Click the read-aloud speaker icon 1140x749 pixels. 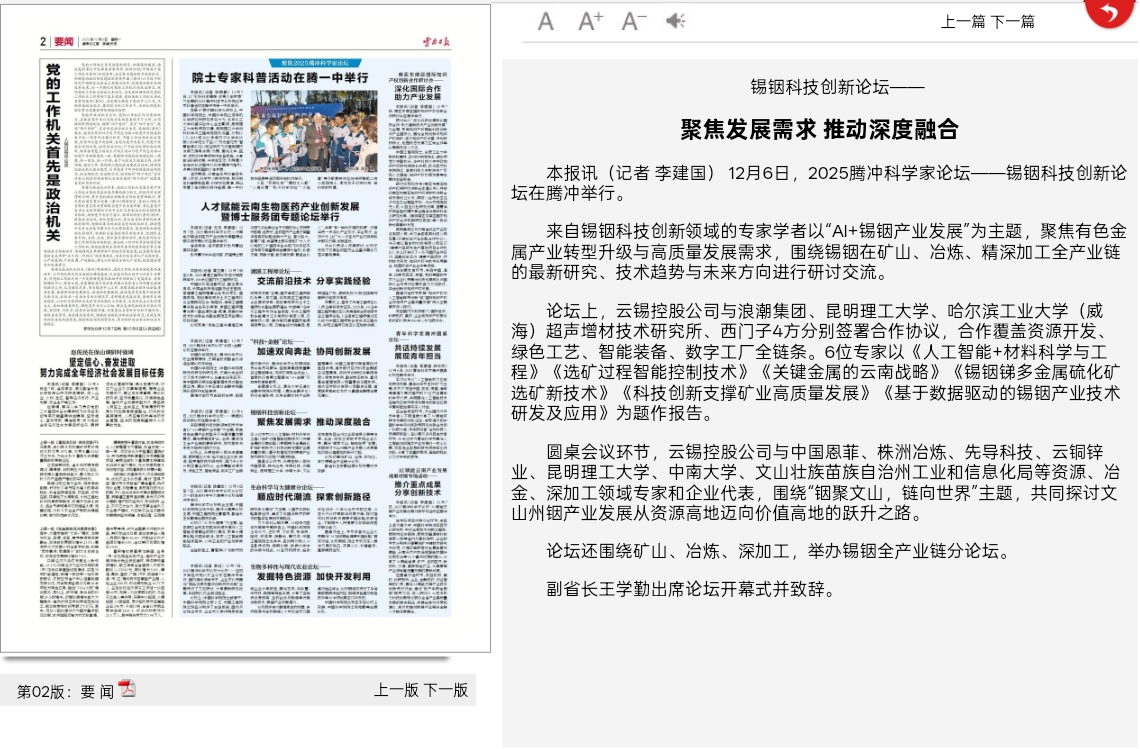pos(677,21)
